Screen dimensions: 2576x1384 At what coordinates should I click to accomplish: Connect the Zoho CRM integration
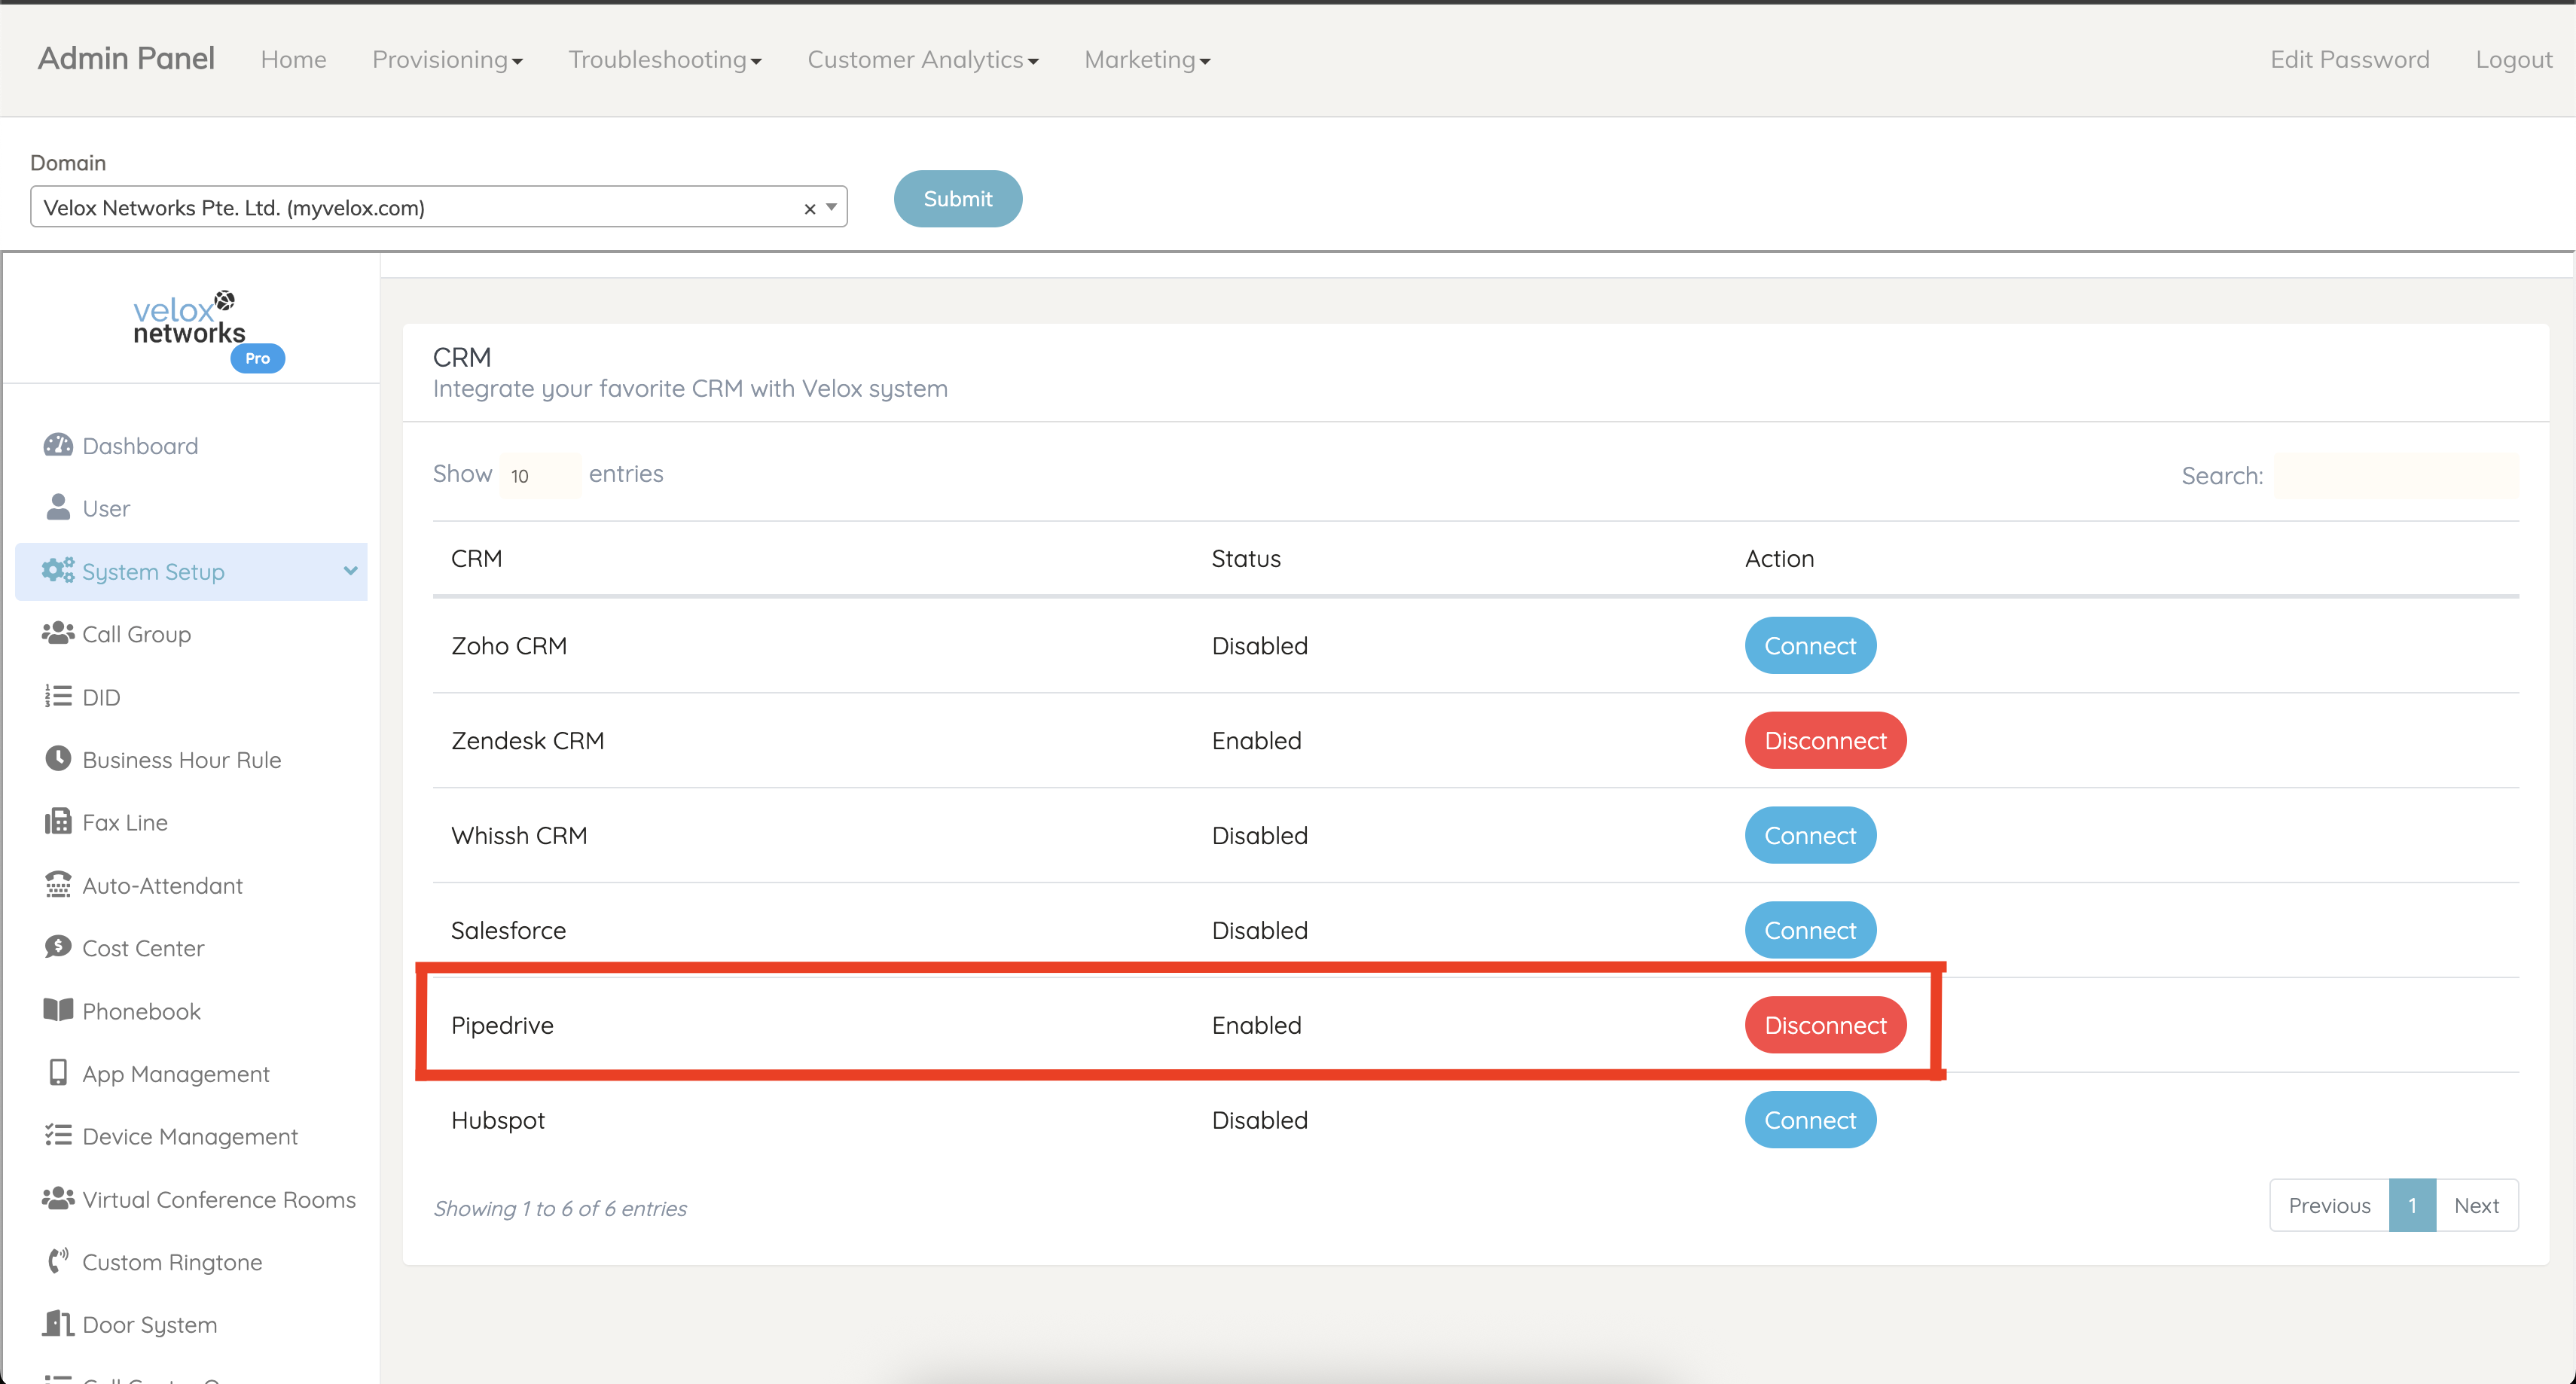pos(1809,646)
